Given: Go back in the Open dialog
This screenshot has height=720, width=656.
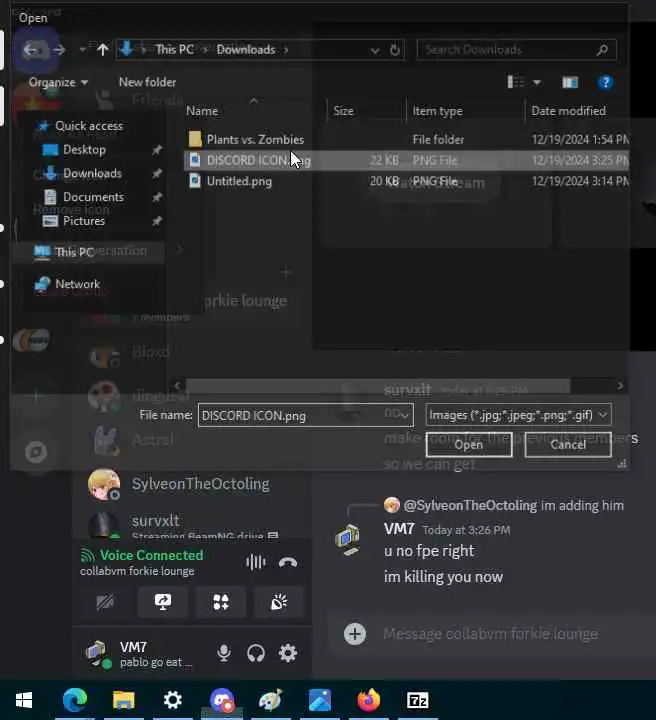Looking at the screenshot, I should click(x=31, y=50).
